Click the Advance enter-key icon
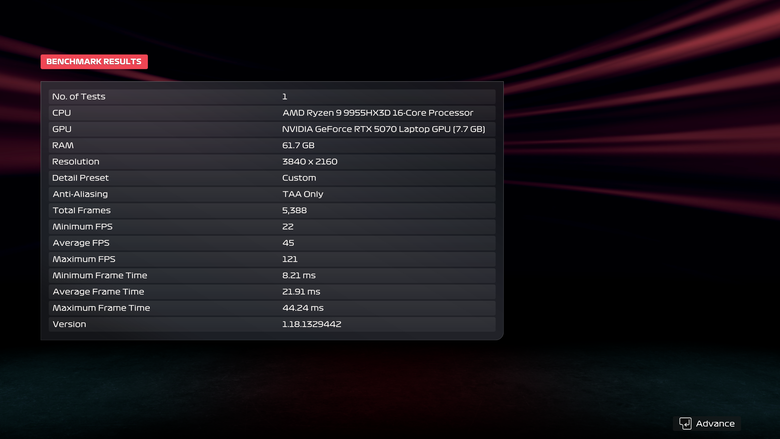 [685, 424]
